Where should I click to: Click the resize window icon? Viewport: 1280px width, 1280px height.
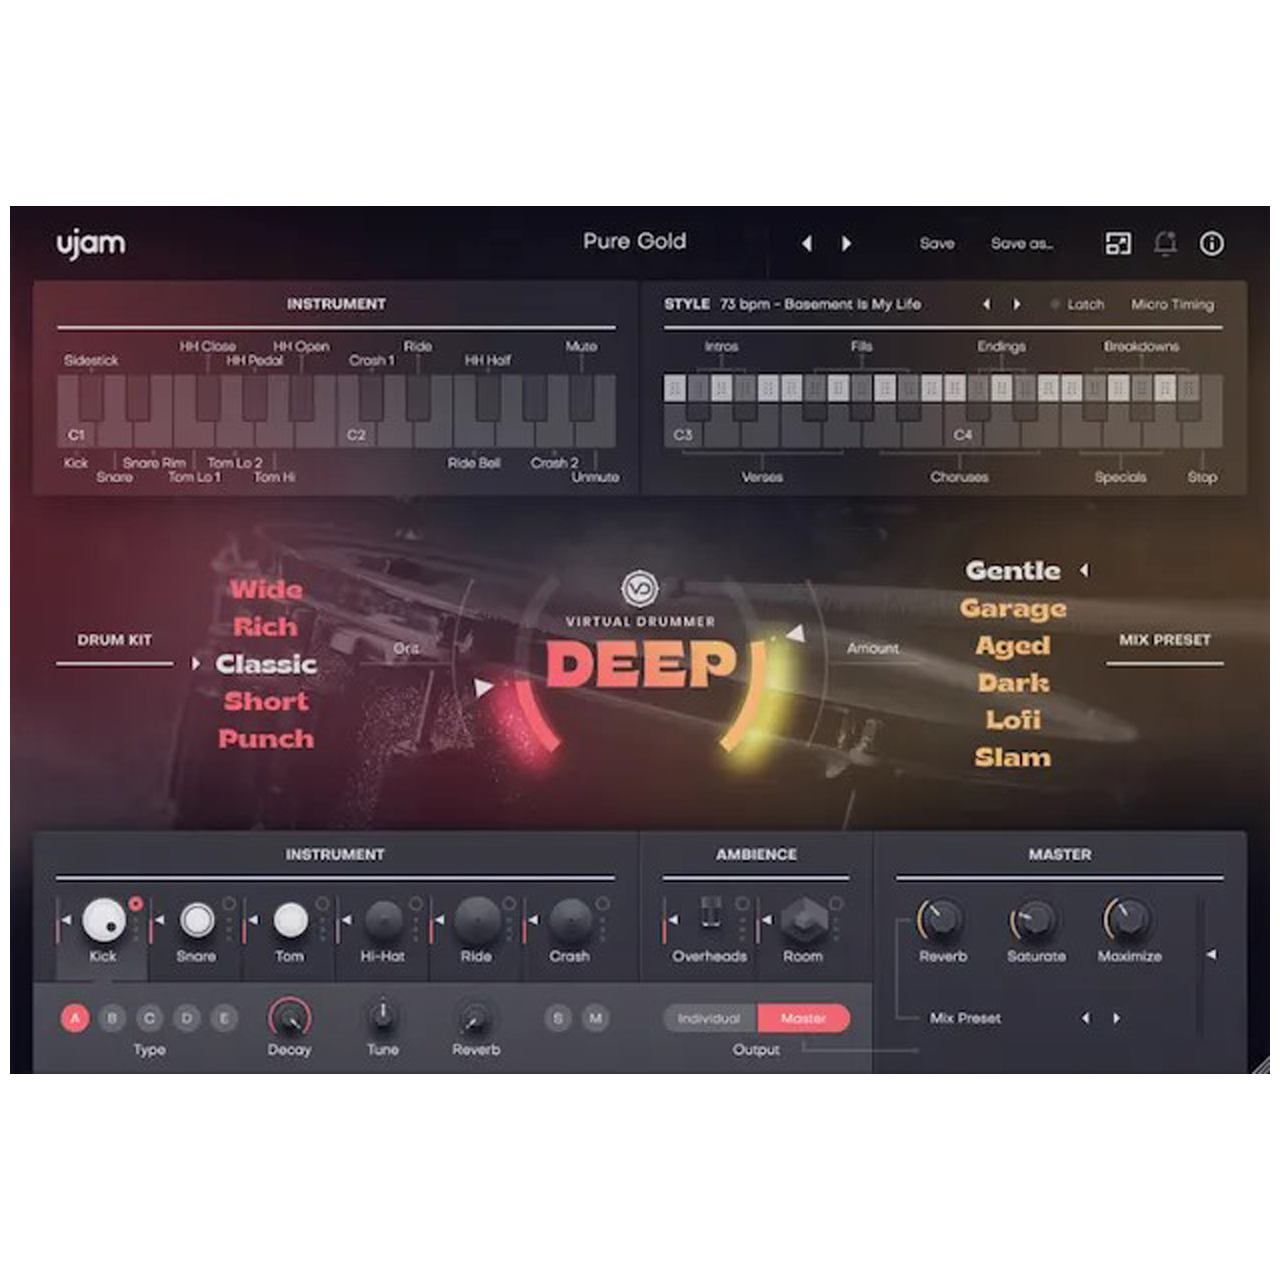pos(1118,244)
